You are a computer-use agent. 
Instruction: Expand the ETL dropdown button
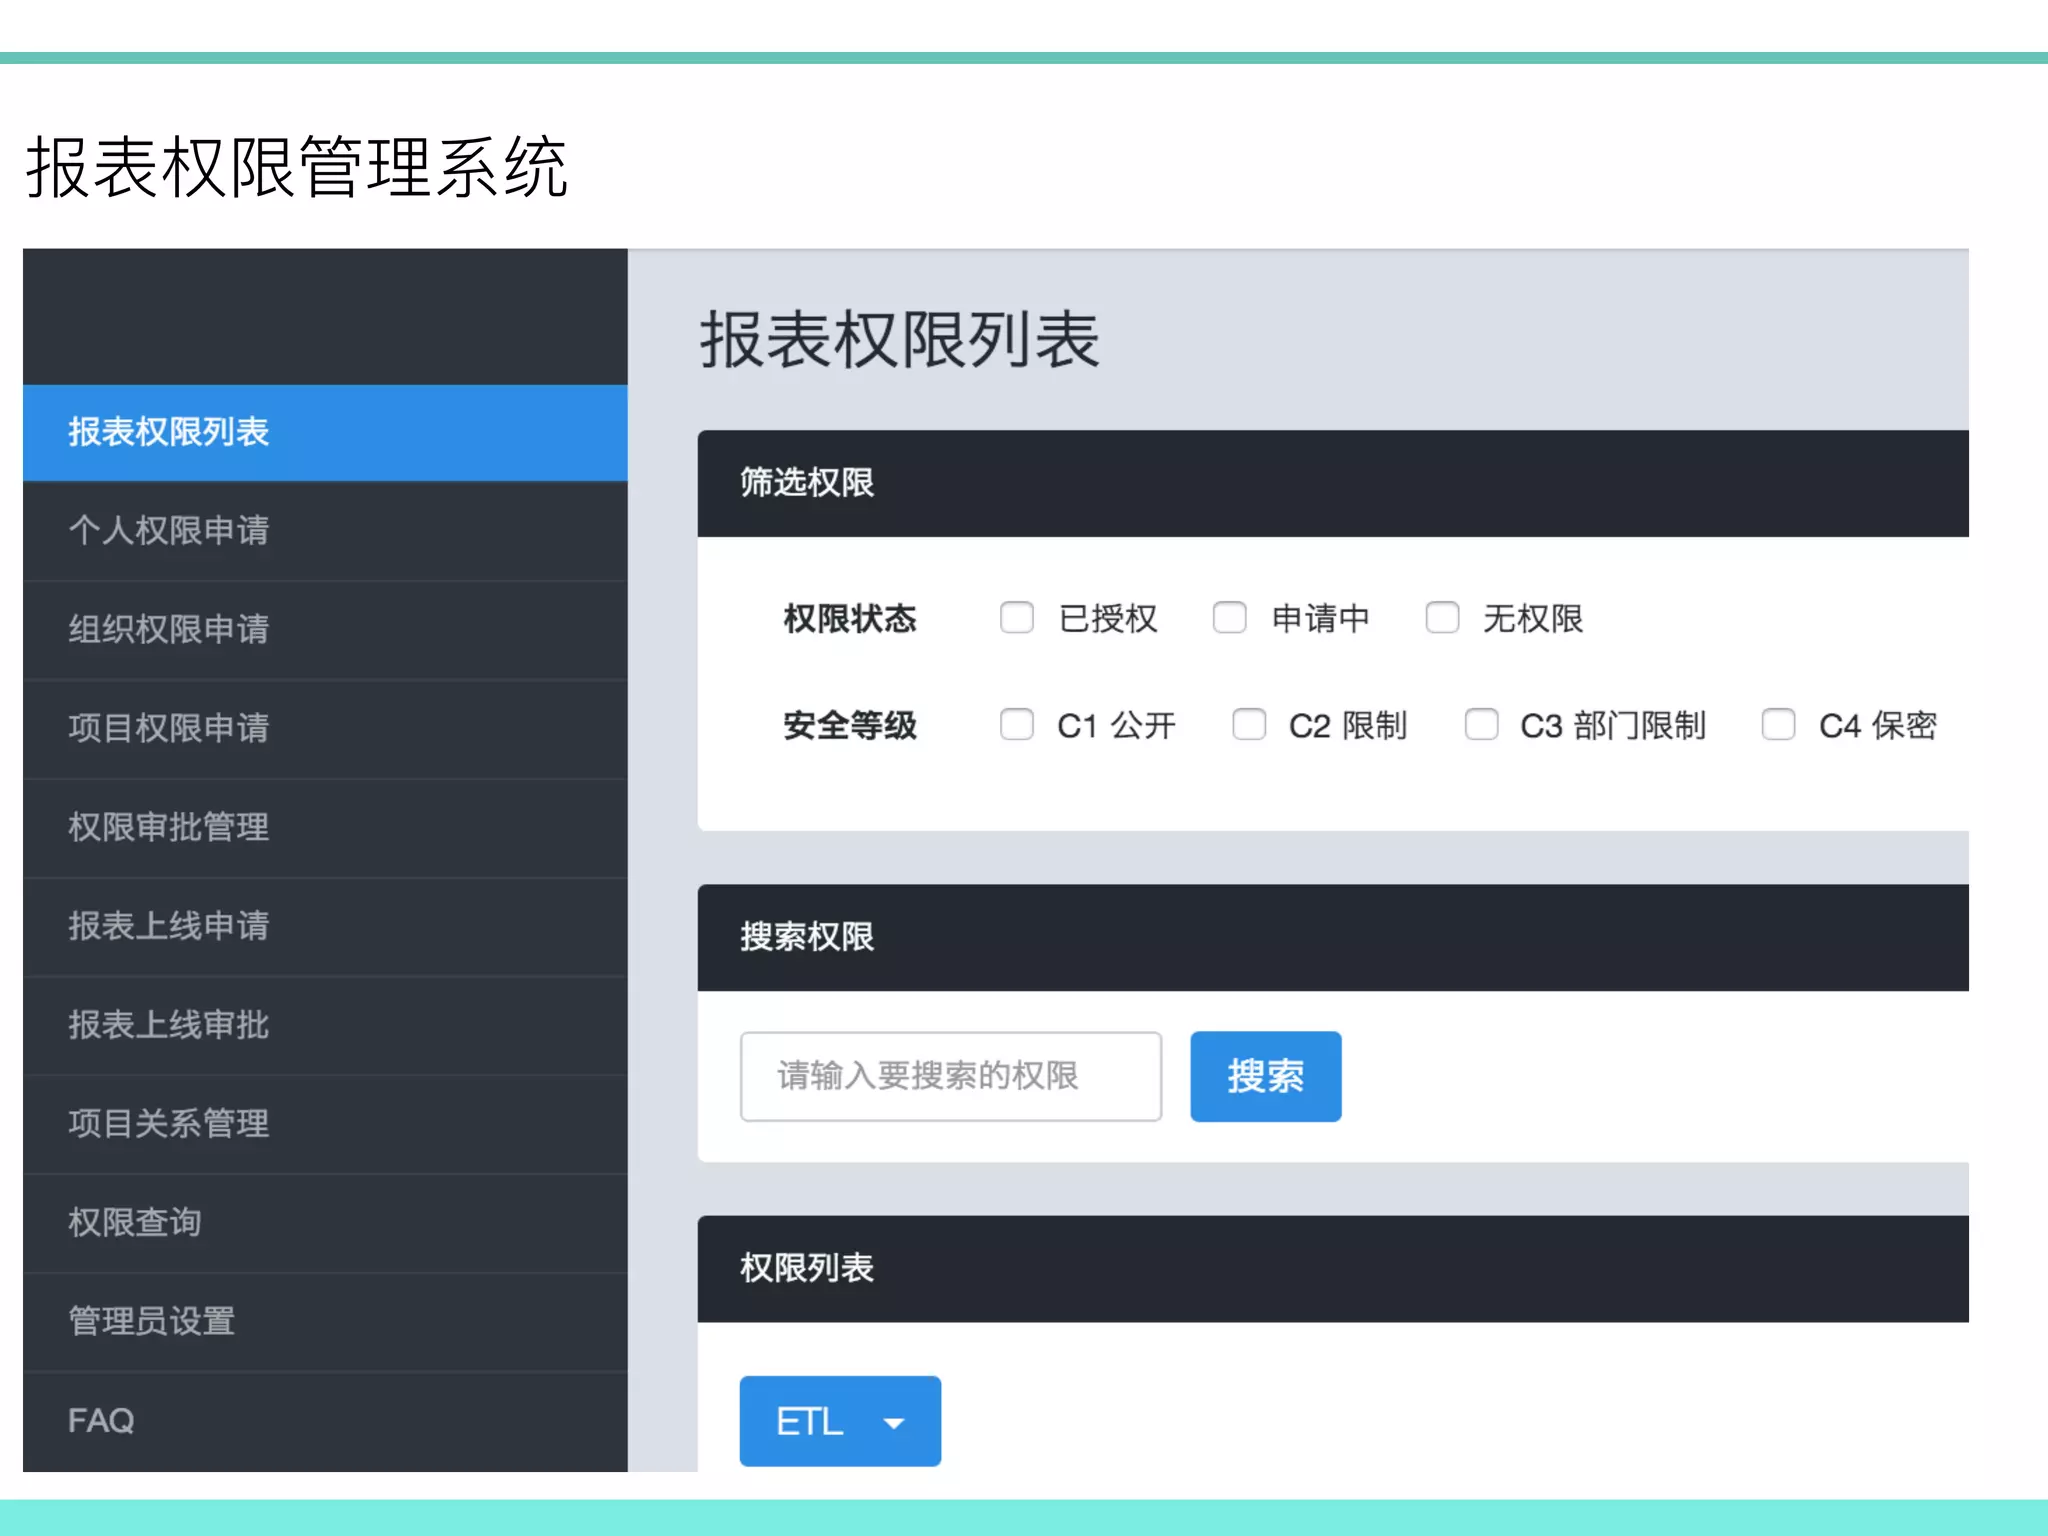point(840,1421)
